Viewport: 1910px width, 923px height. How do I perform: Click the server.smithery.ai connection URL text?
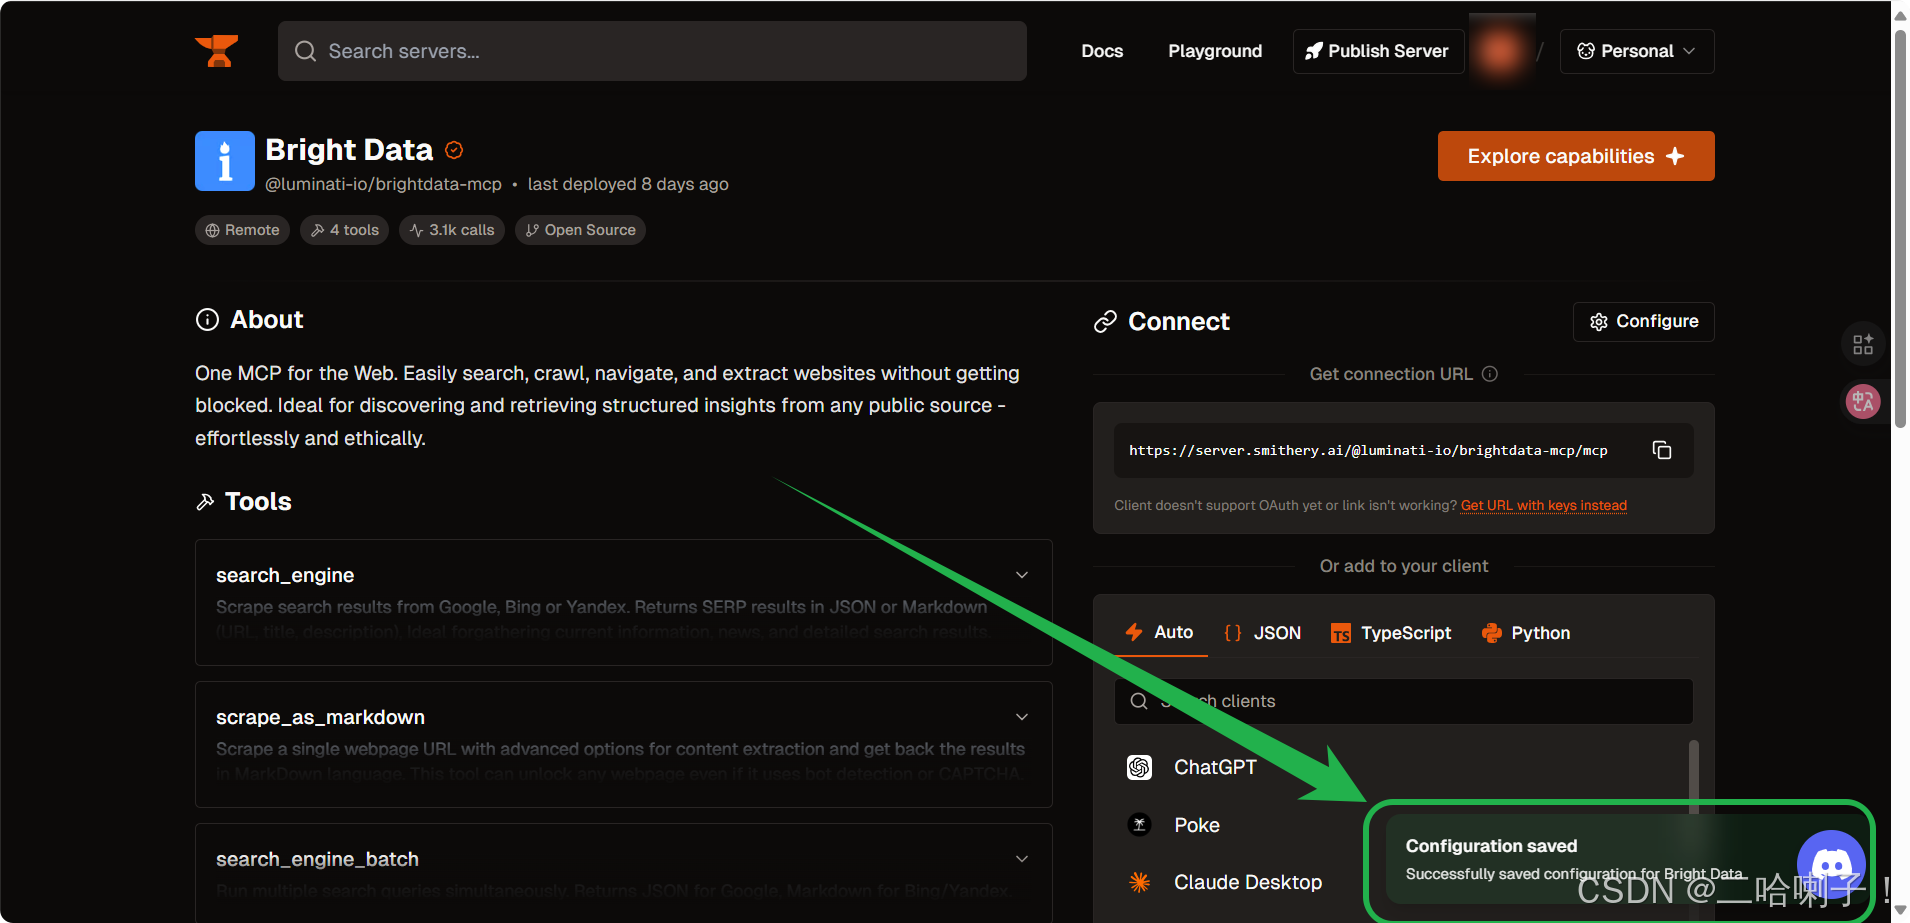1368,451
